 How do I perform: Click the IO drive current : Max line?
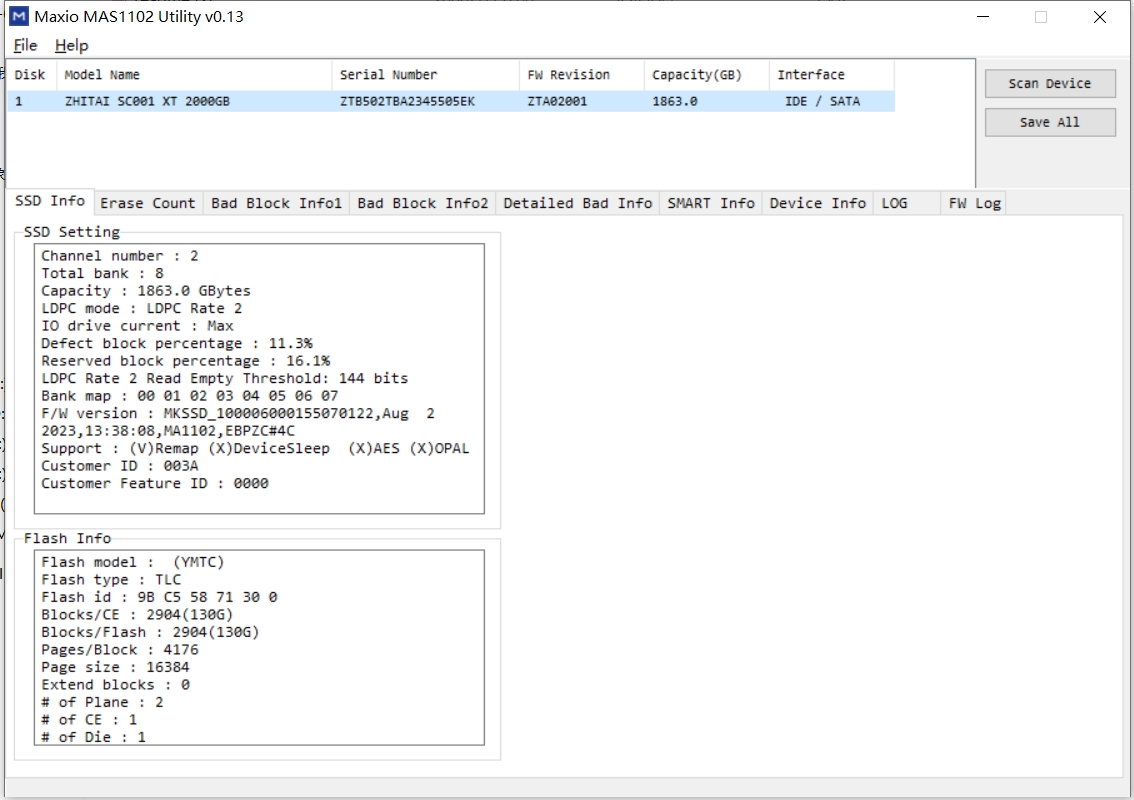[x=137, y=326]
